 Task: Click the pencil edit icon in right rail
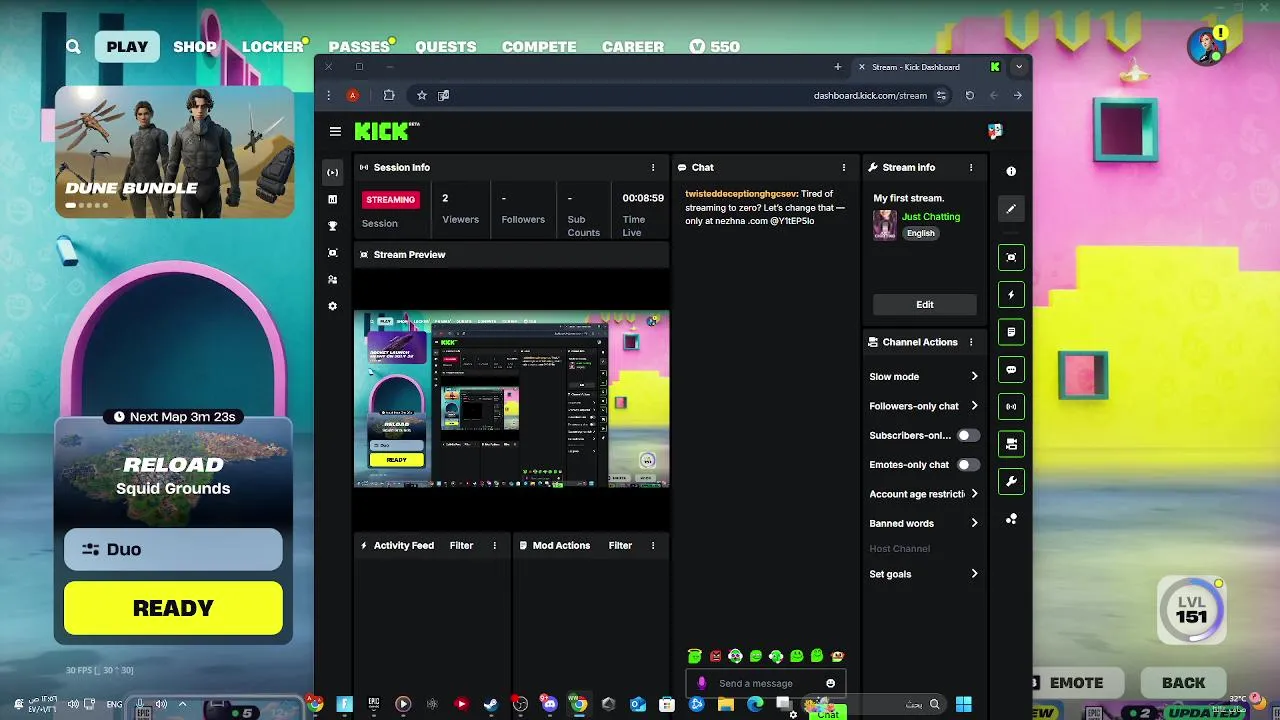click(x=1011, y=209)
